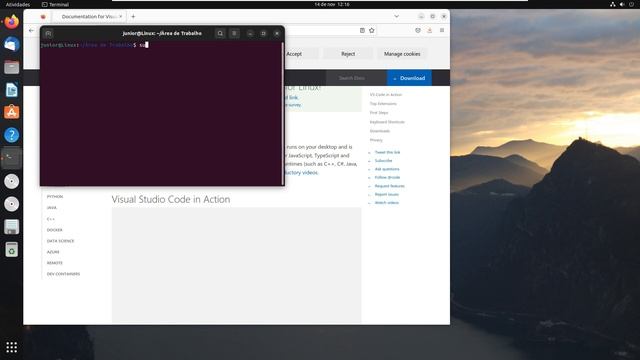Jump to Privacy section link
The width and height of the screenshot is (640, 360).
tap(376, 140)
